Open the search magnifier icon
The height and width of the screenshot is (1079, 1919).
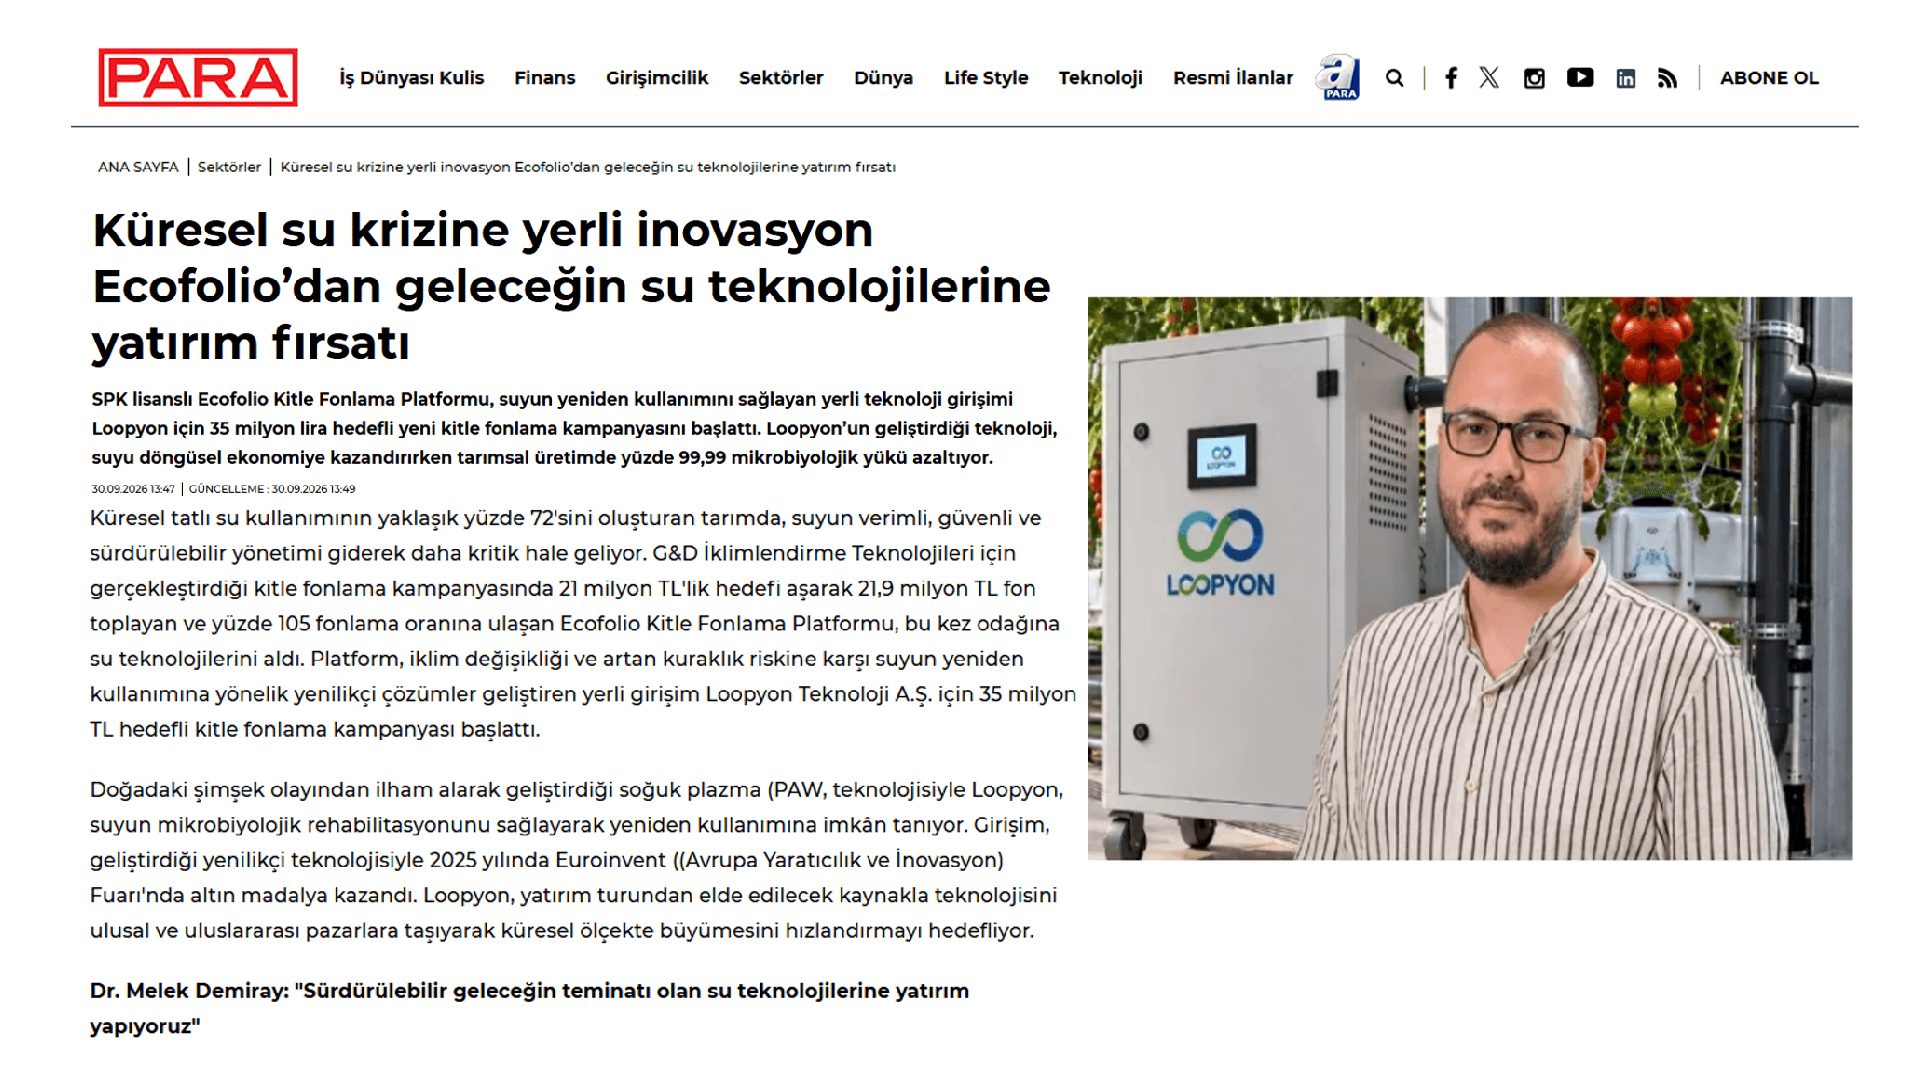click(x=1394, y=78)
